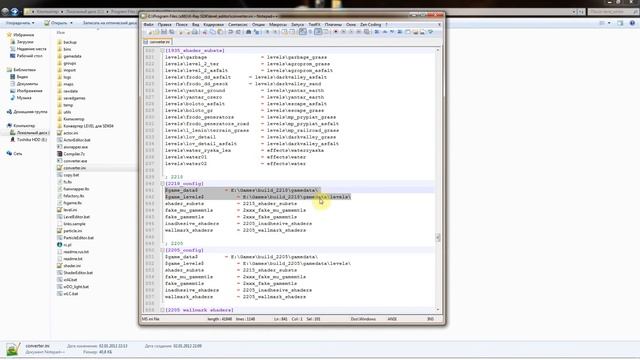Image resolution: width=640 pixels, height=360 pixels.
Task: Select the backup folder in Explorer
Action: [70, 42]
